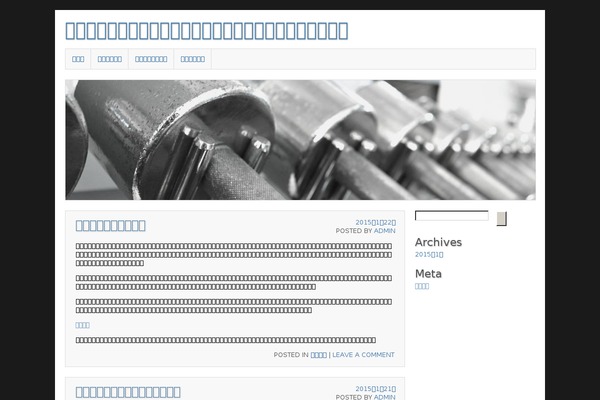Select the second navigation menu item
The width and height of the screenshot is (600, 400).
click(109, 59)
